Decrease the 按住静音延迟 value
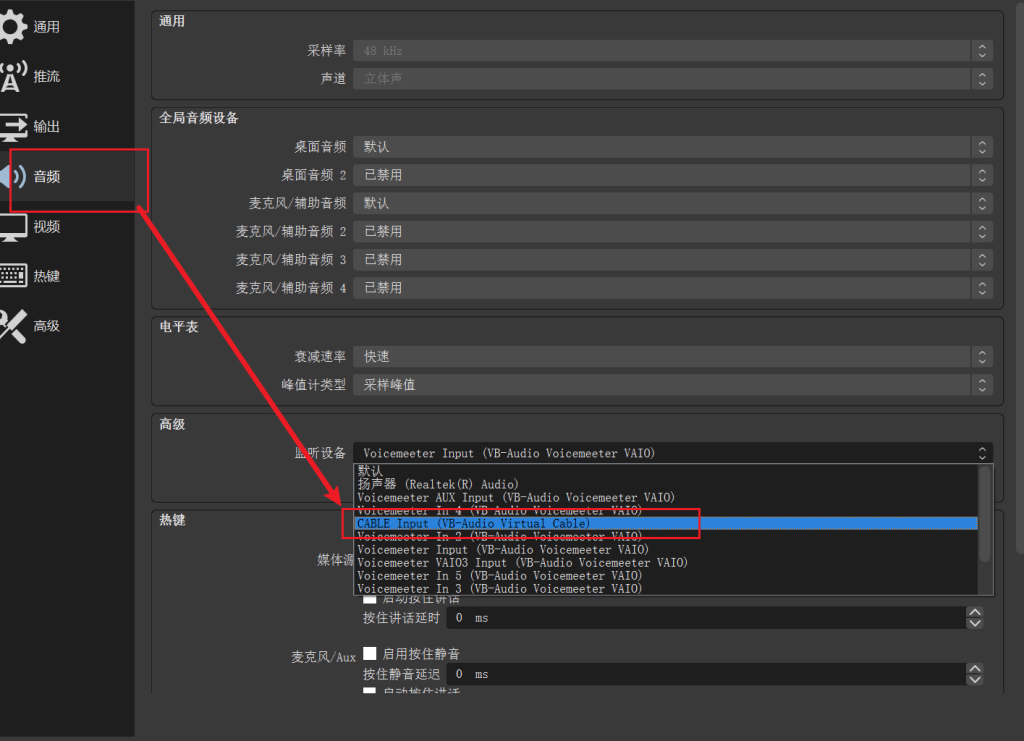 pyautogui.click(x=974, y=680)
